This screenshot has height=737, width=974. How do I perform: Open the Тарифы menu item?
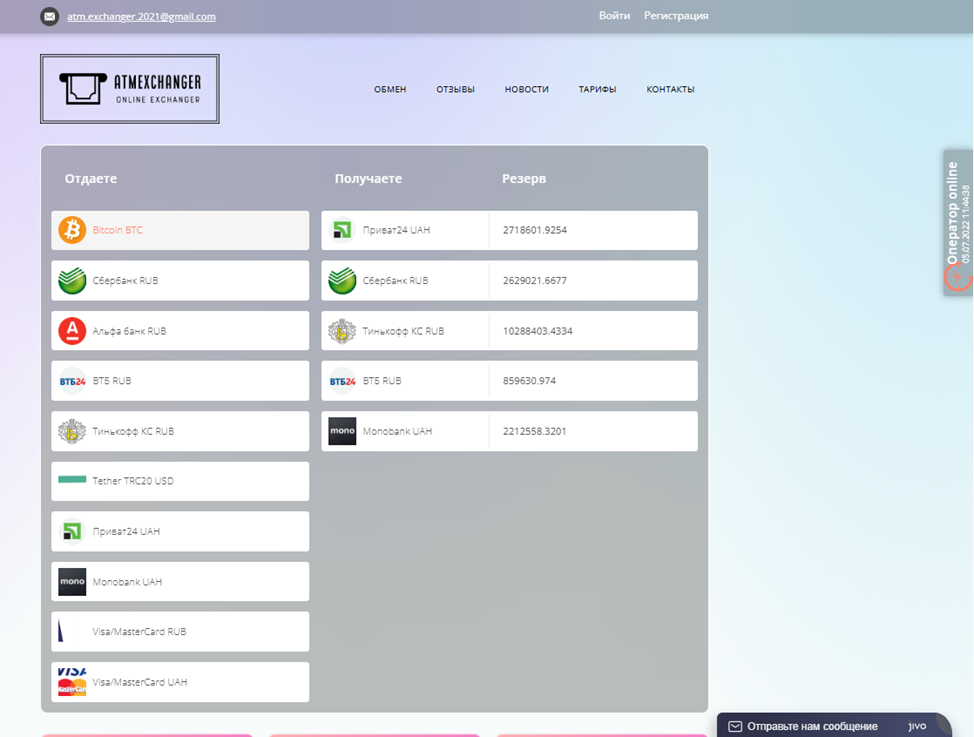coord(597,90)
